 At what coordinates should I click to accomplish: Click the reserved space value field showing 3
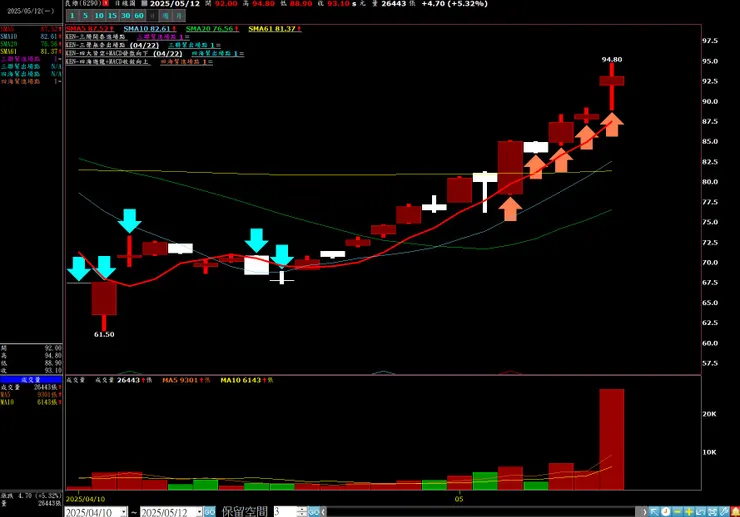click(x=285, y=512)
